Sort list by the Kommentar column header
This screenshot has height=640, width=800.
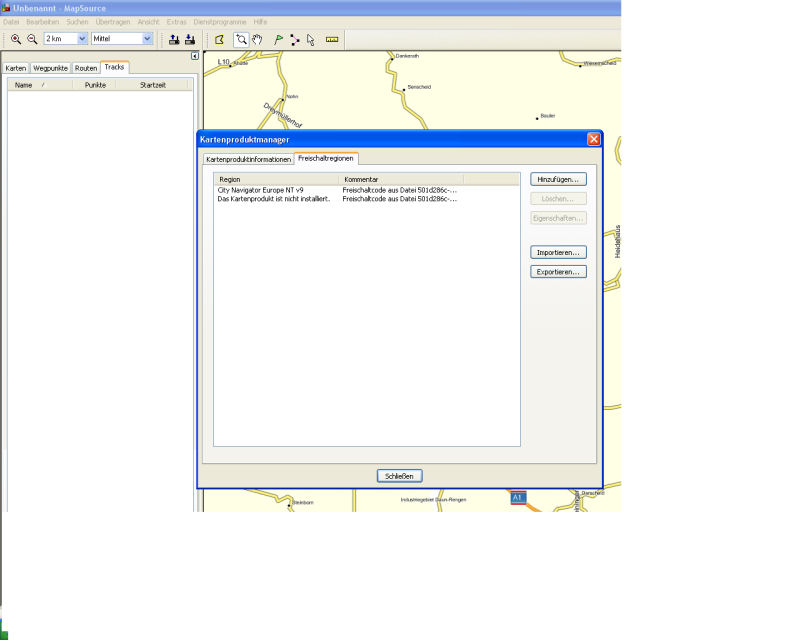click(401, 179)
